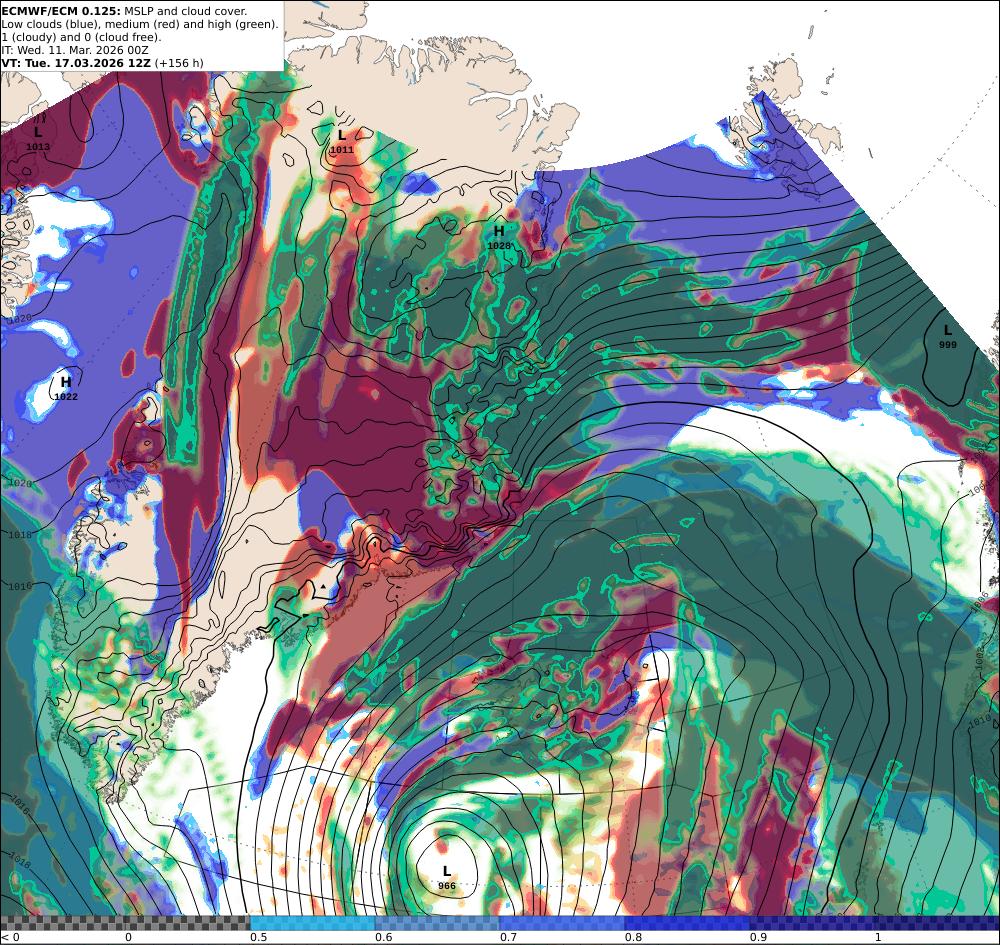Click the L 1013 pressure marker

[38, 138]
